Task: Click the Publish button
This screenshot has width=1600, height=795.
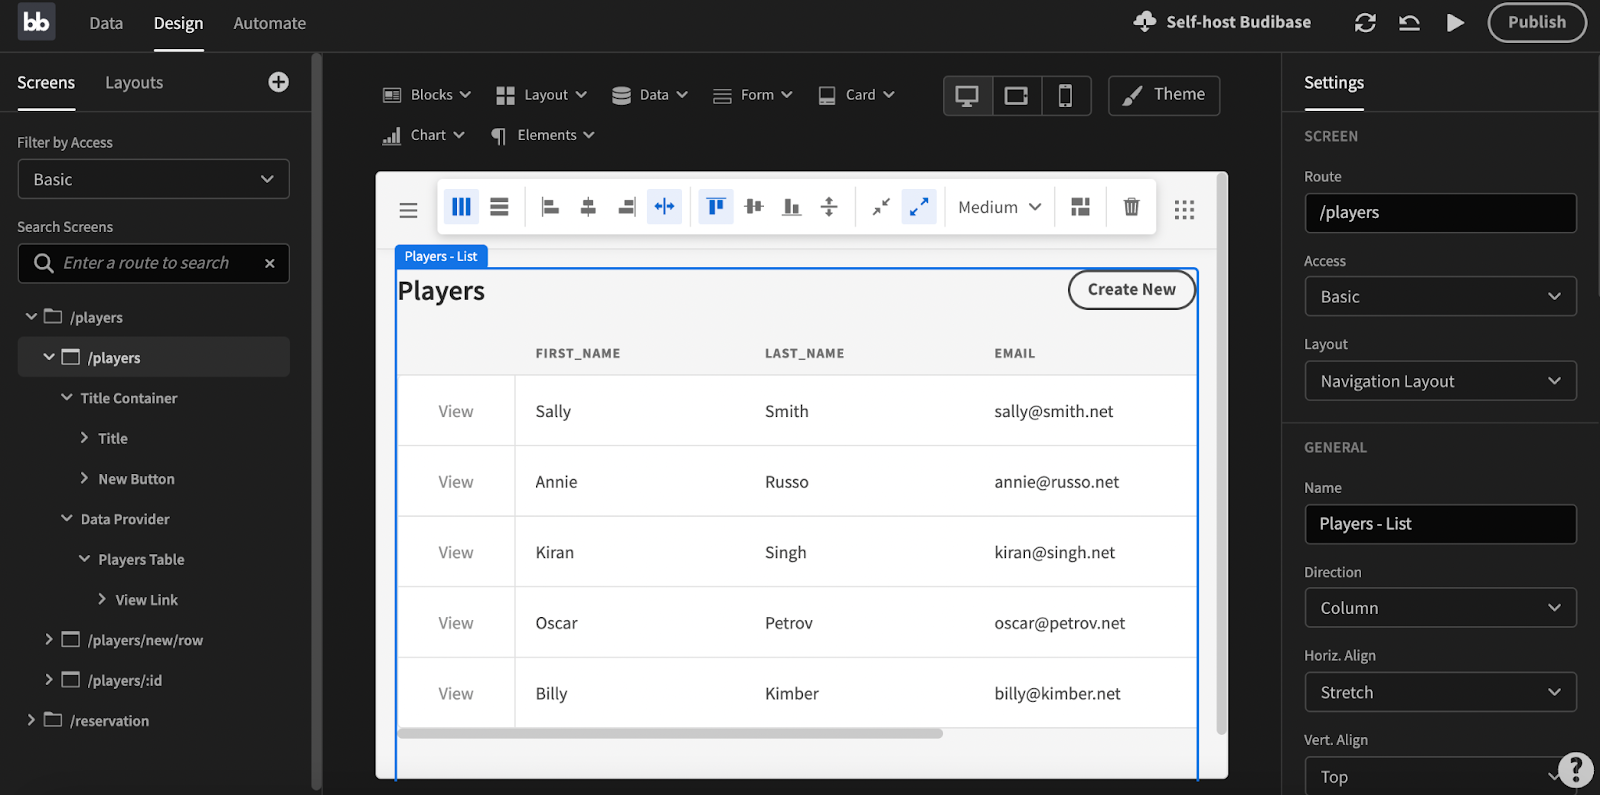Action: [1536, 23]
